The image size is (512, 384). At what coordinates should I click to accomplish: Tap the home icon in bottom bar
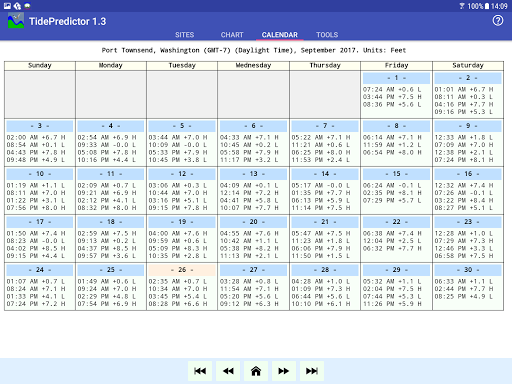pyautogui.click(x=256, y=371)
